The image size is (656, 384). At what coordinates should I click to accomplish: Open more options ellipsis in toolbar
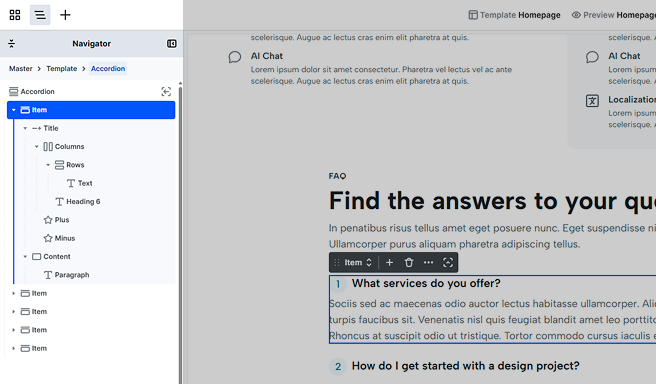click(428, 263)
